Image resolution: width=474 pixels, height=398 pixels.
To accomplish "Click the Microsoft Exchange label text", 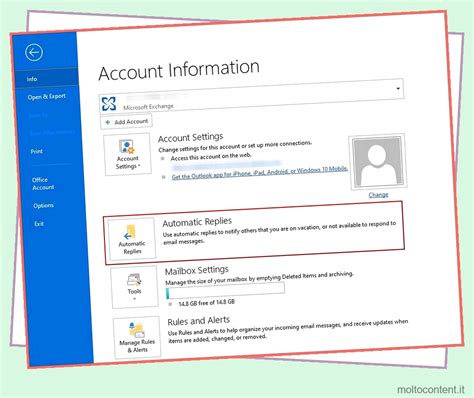I will click(x=148, y=107).
